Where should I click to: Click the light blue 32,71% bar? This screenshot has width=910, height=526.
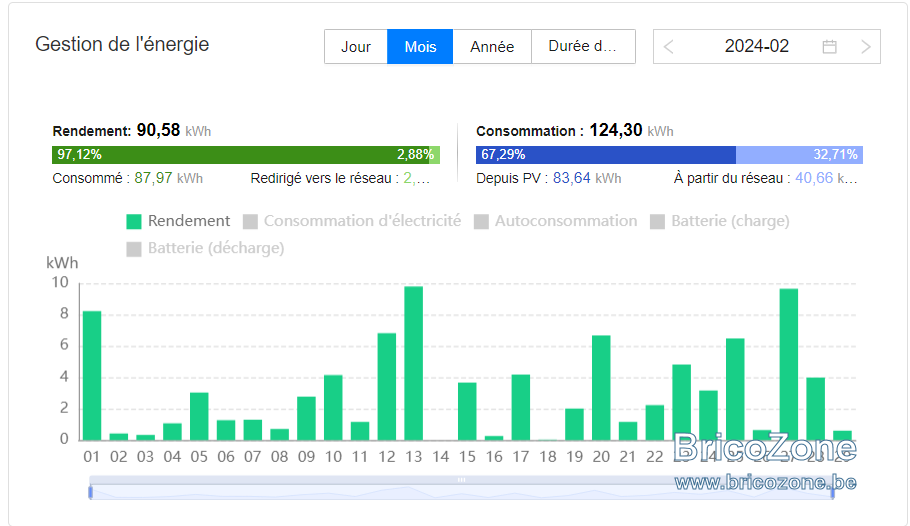pos(799,155)
